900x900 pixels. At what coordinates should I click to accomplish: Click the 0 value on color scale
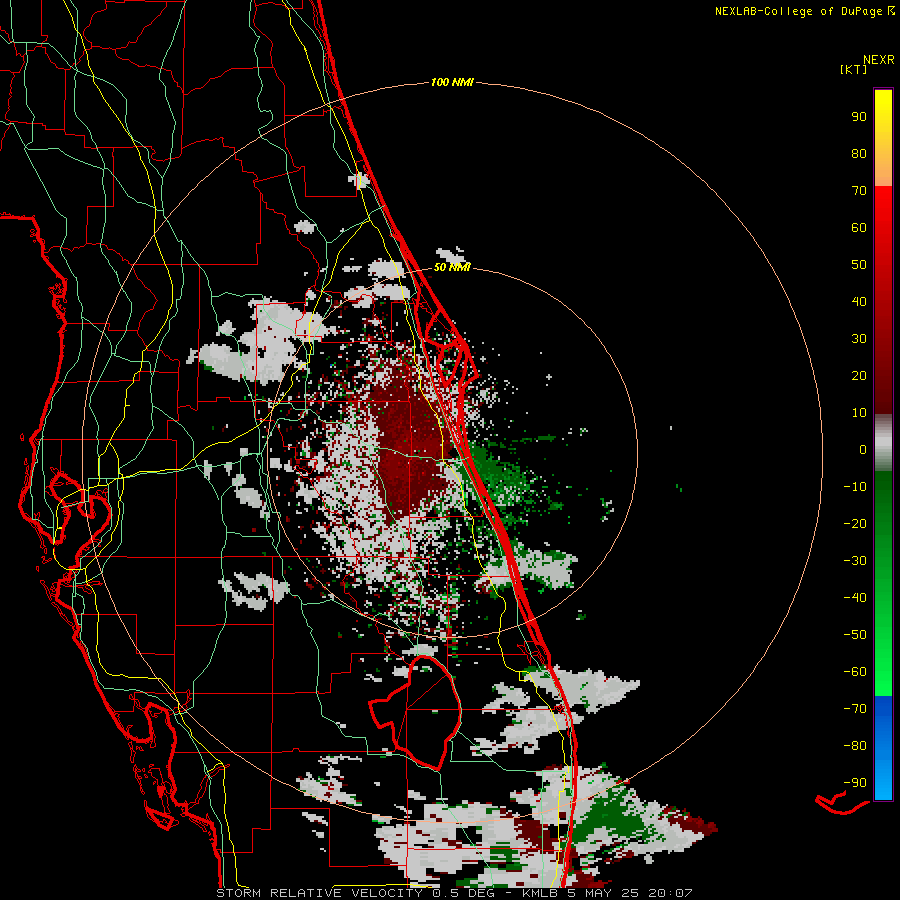point(863,449)
